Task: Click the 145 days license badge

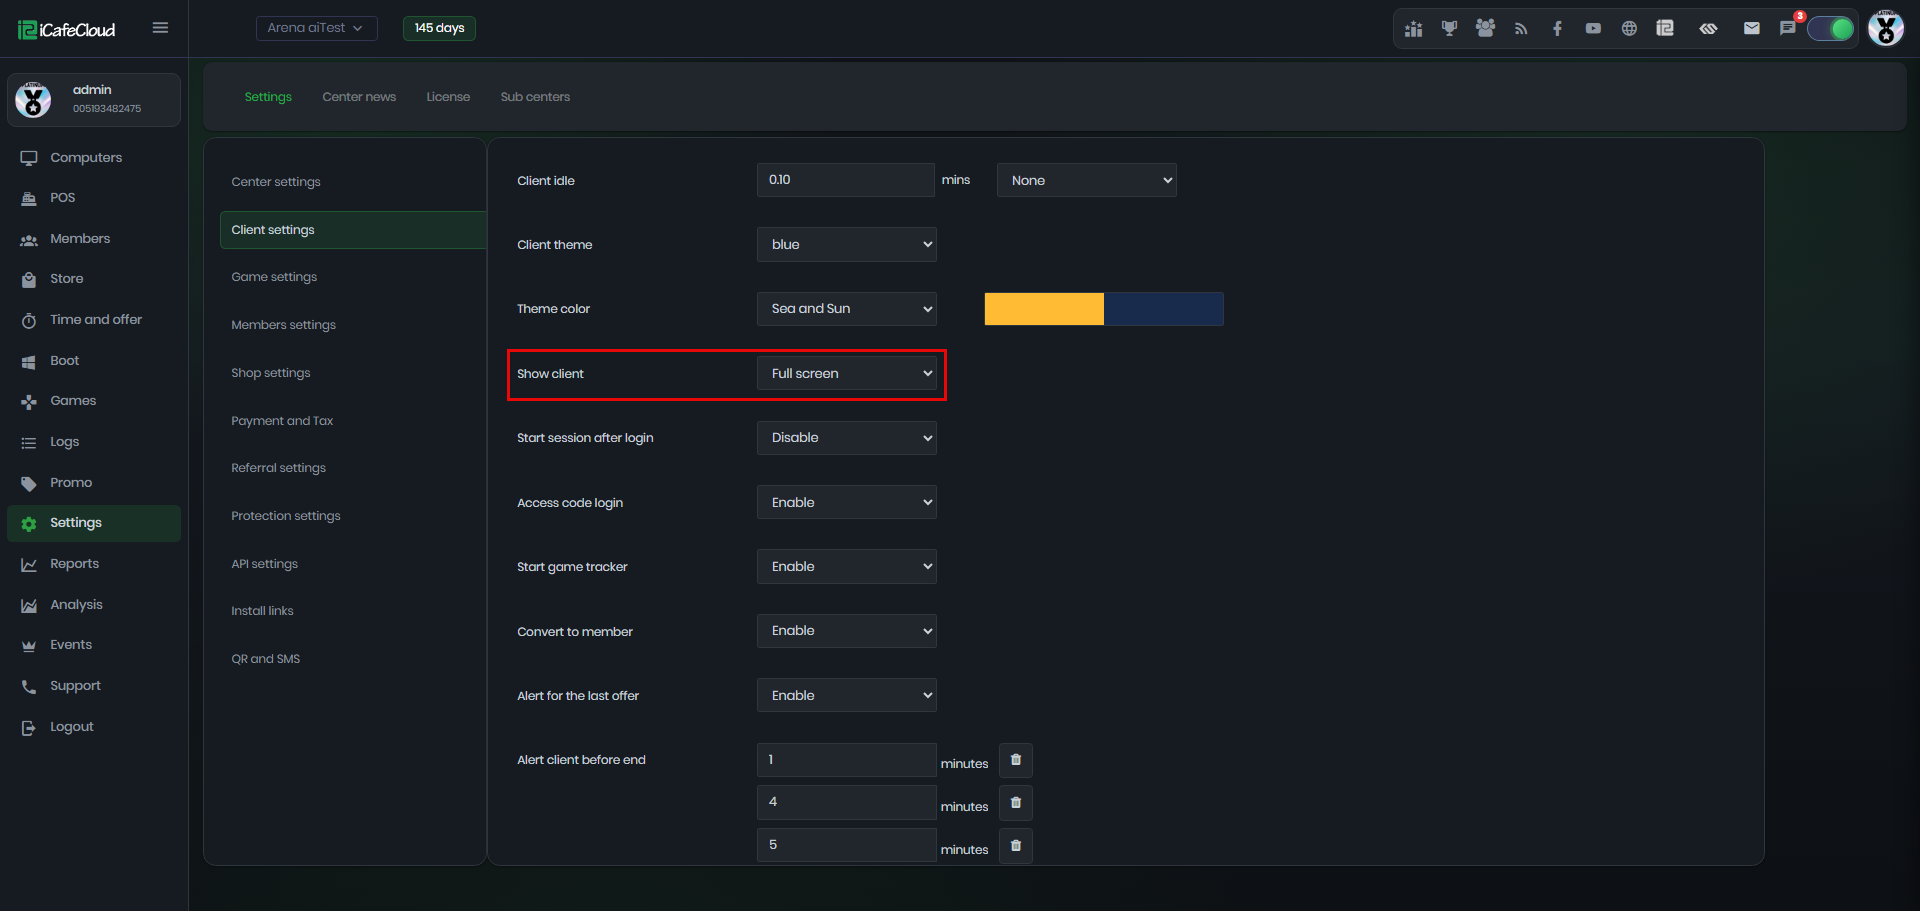Action: (x=439, y=28)
